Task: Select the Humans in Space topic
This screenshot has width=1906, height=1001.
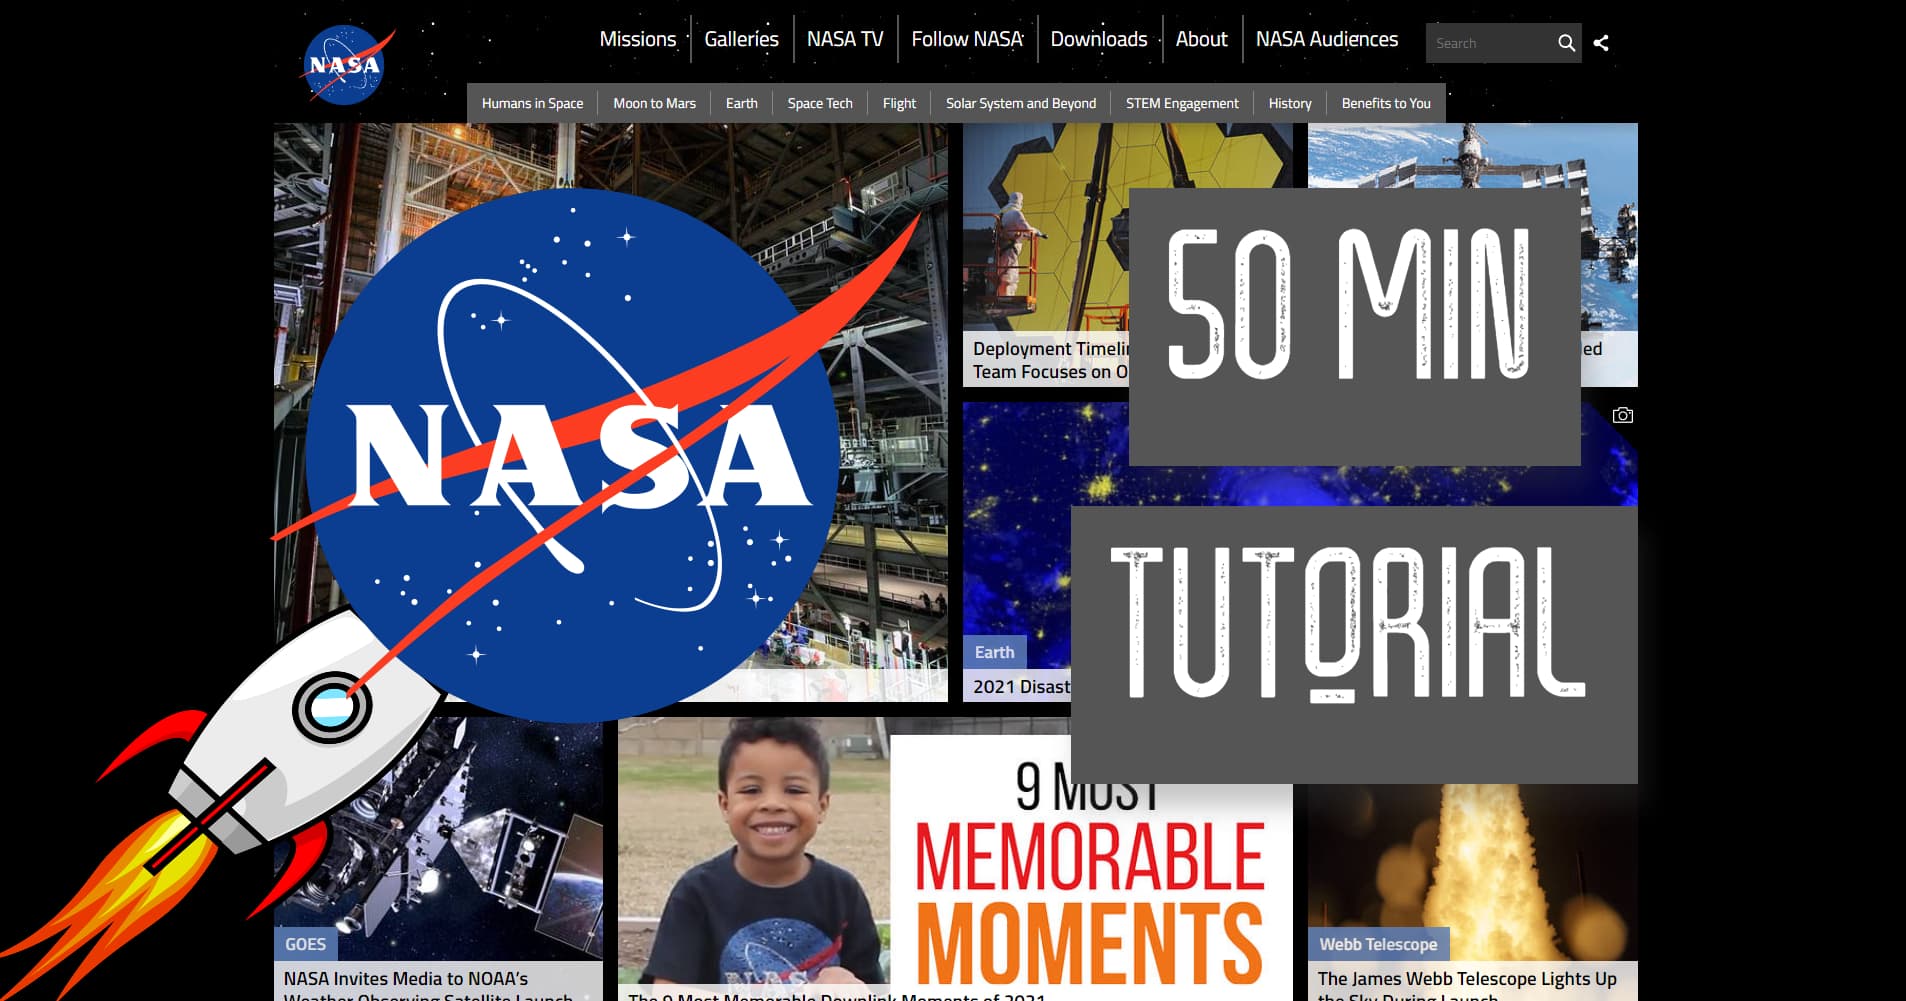Action: [532, 103]
